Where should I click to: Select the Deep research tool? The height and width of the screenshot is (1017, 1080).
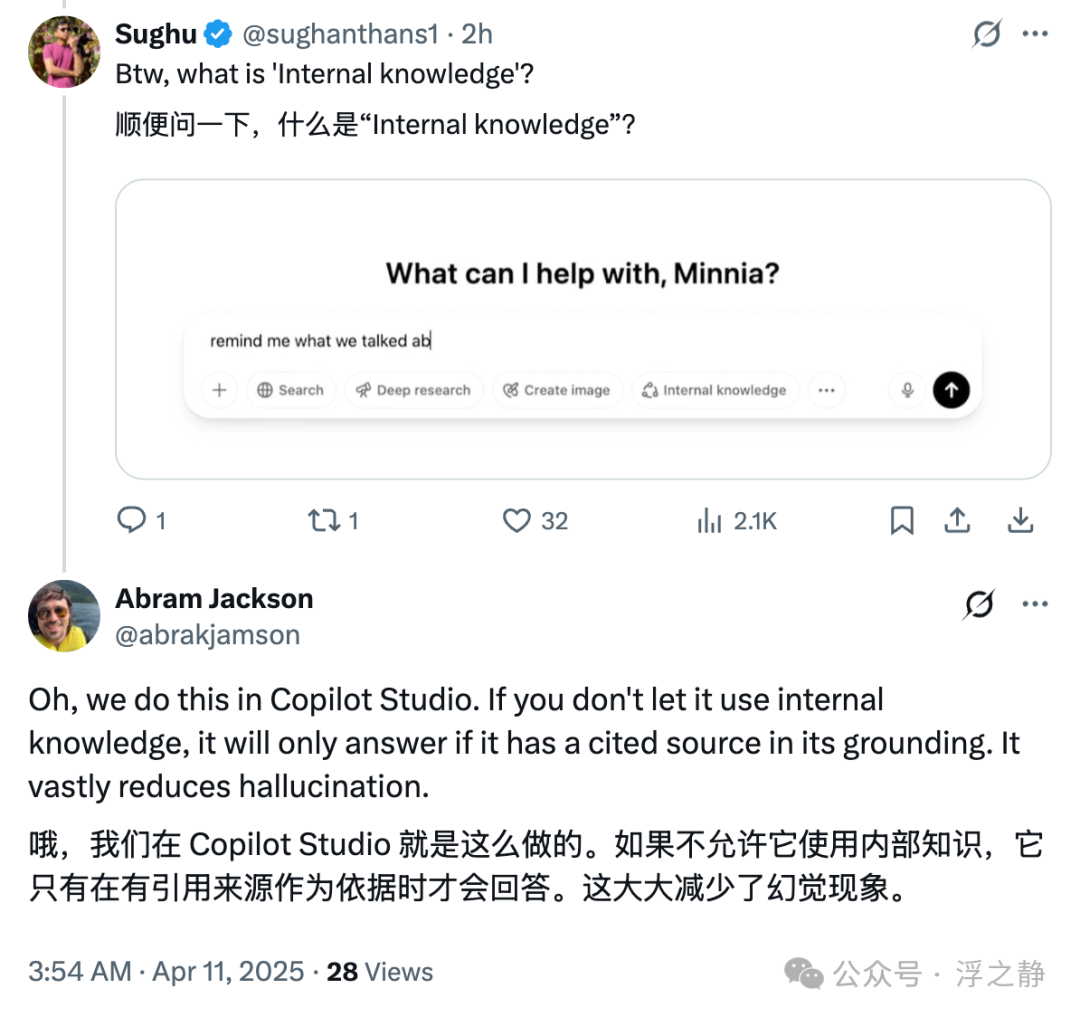tap(413, 390)
